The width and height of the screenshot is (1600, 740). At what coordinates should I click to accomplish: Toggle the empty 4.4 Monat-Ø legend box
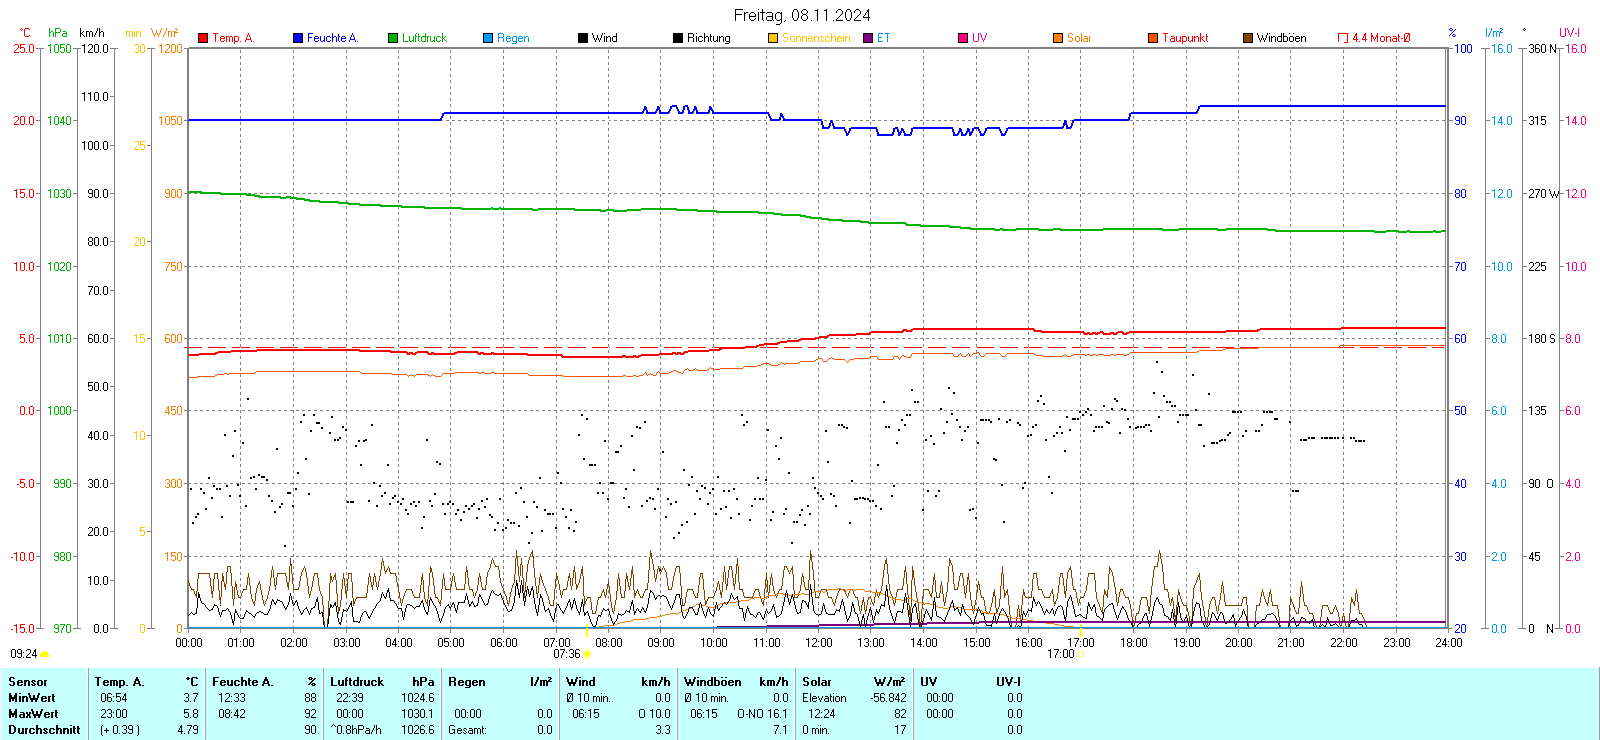tap(1343, 38)
